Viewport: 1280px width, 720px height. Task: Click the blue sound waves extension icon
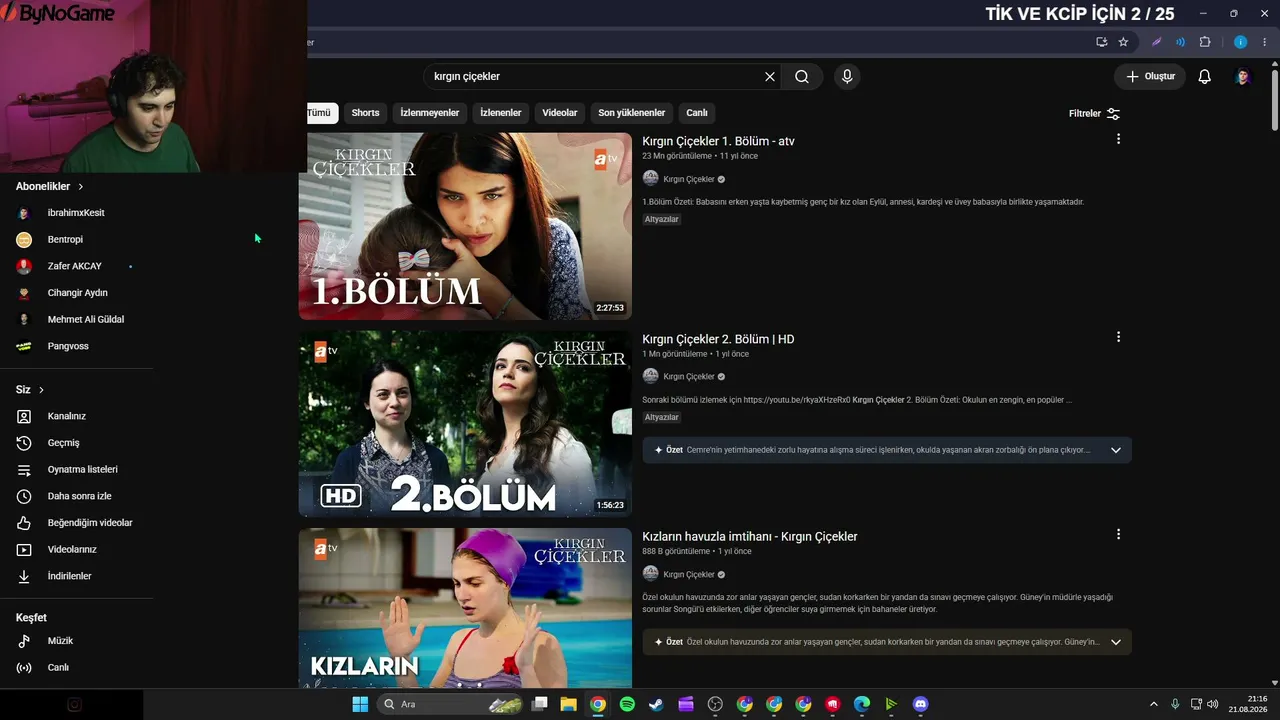(1180, 42)
